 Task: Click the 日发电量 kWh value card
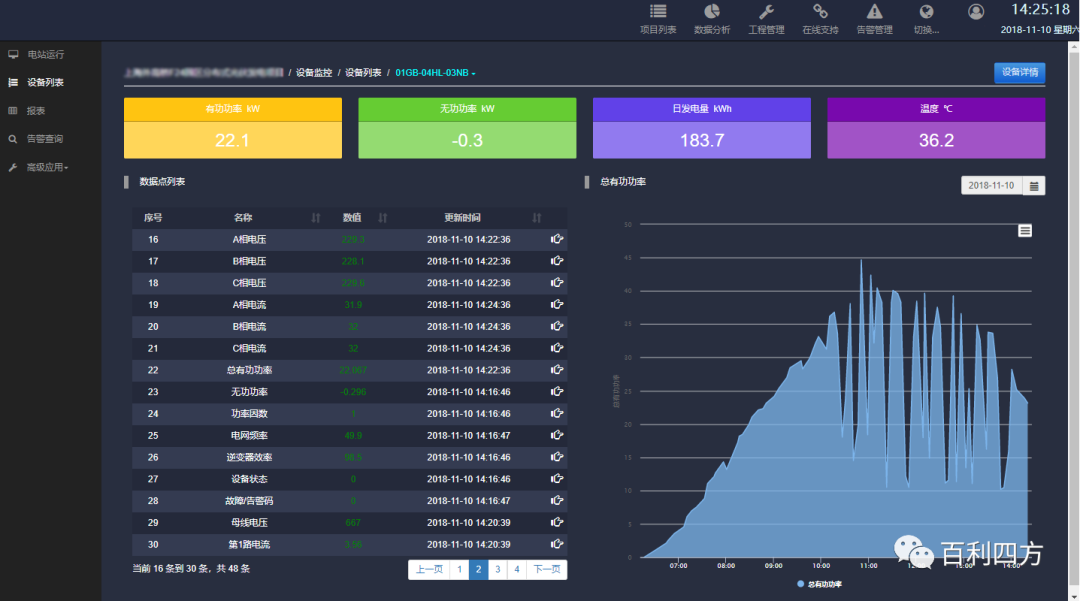(702, 128)
